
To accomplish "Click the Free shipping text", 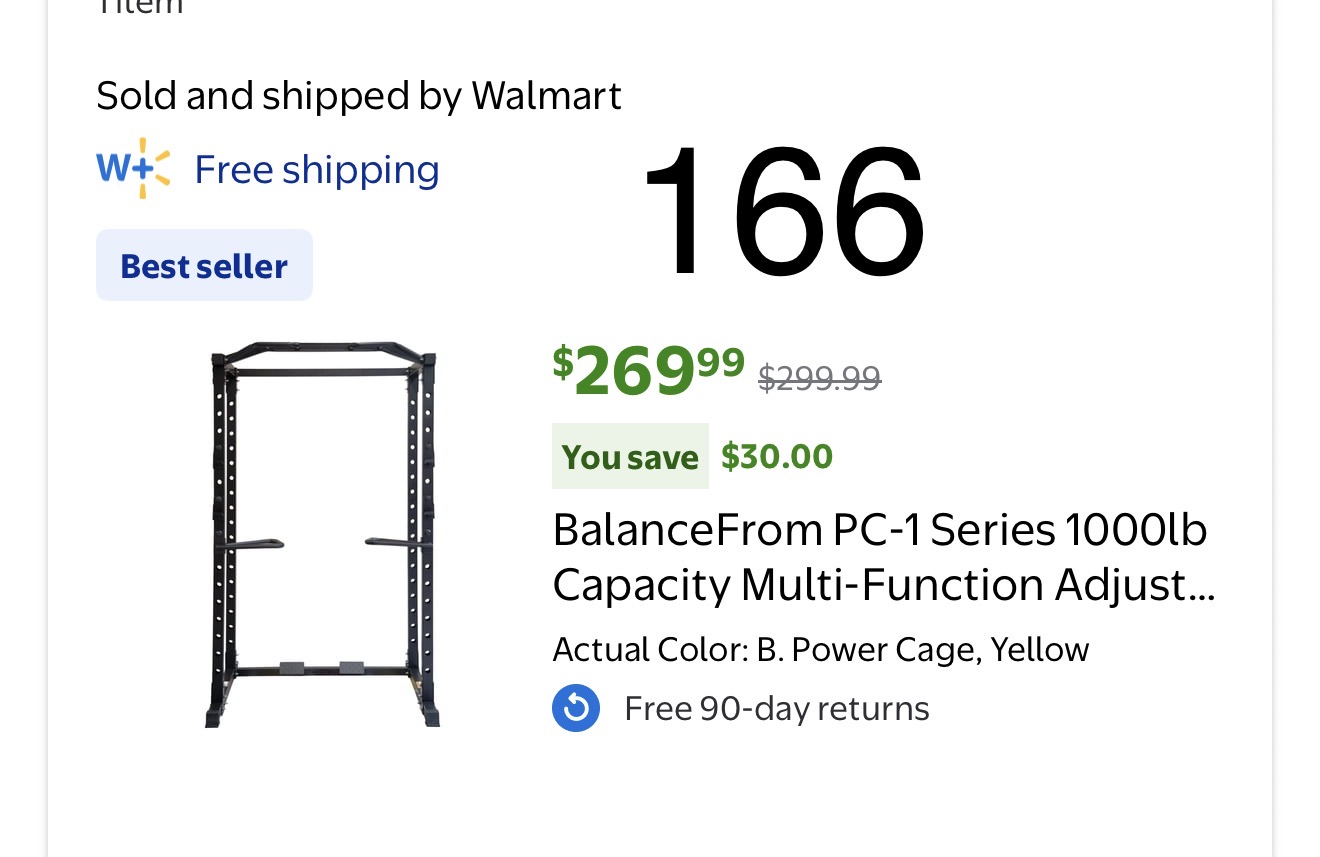I will click(316, 170).
